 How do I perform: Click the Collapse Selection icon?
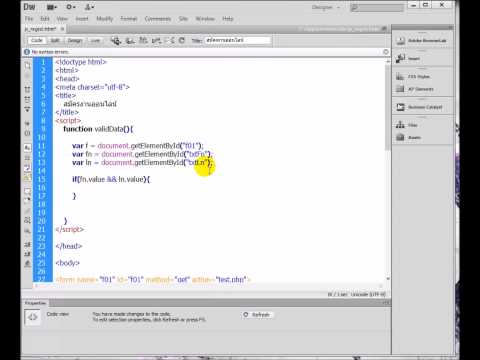click(27, 99)
